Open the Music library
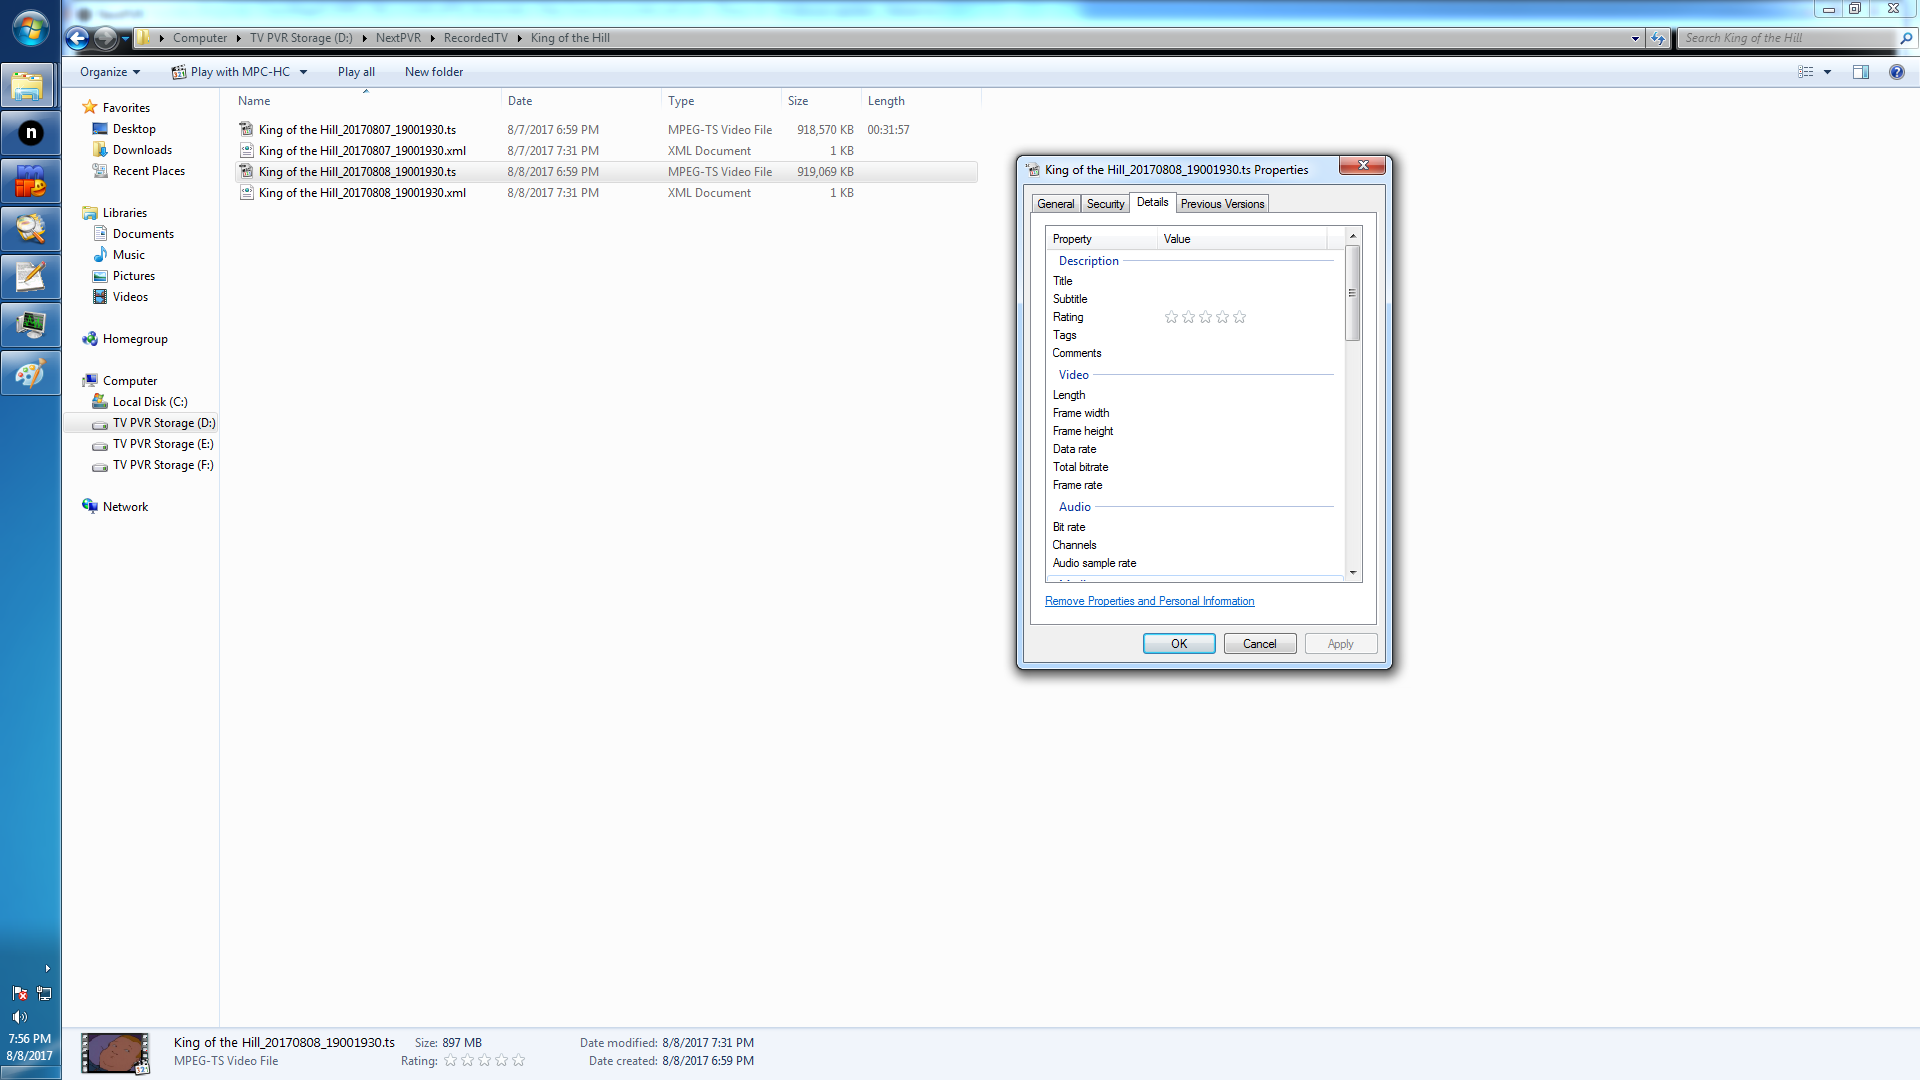 [x=128, y=255]
